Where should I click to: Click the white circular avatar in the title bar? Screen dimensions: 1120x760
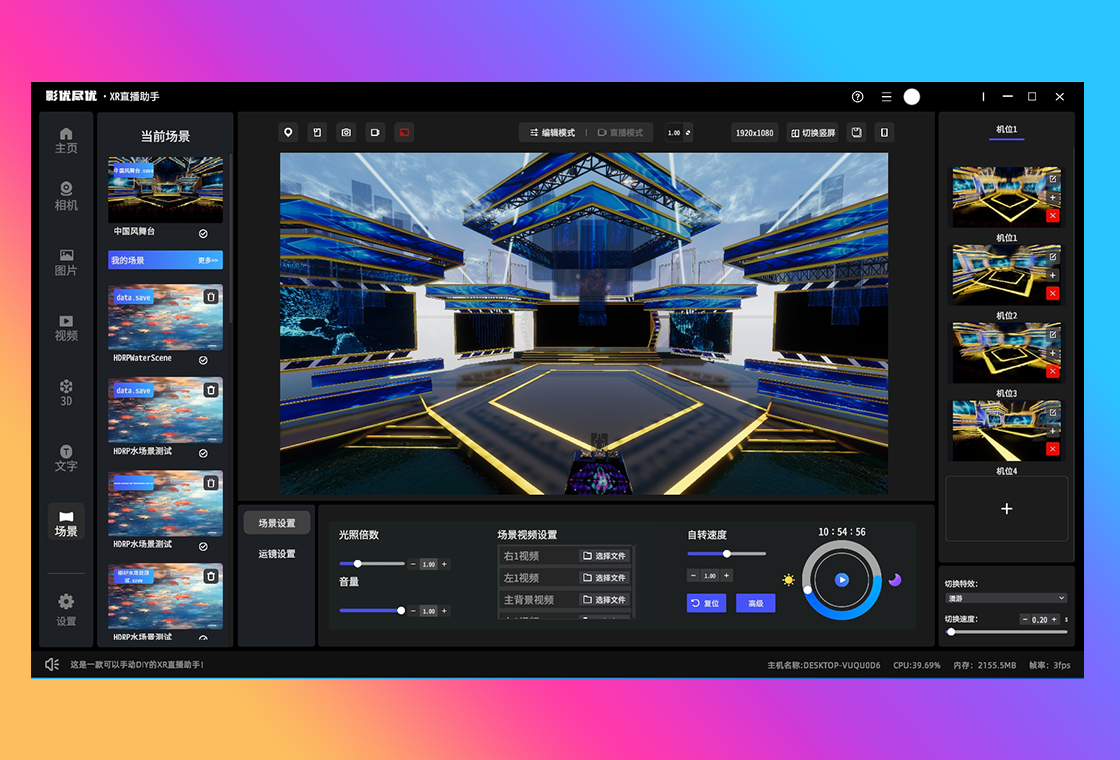911,97
